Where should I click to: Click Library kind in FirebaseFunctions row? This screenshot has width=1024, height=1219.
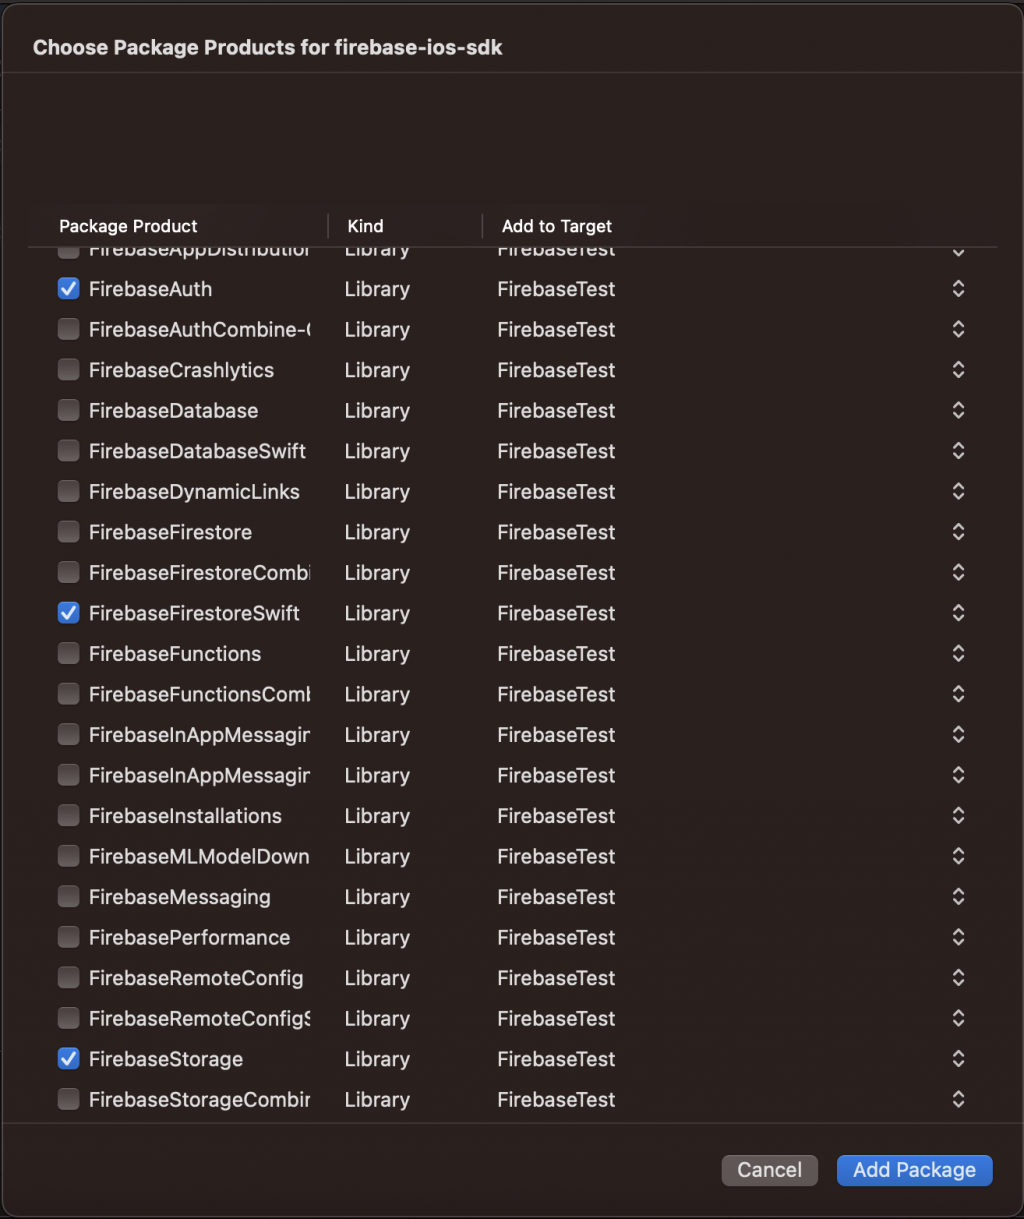377,654
